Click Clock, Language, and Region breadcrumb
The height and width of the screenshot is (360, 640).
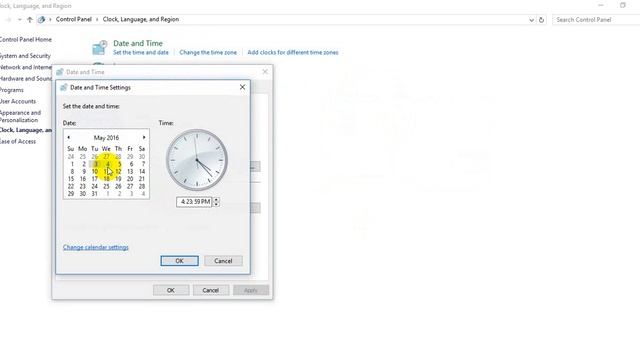(x=141, y=19)
